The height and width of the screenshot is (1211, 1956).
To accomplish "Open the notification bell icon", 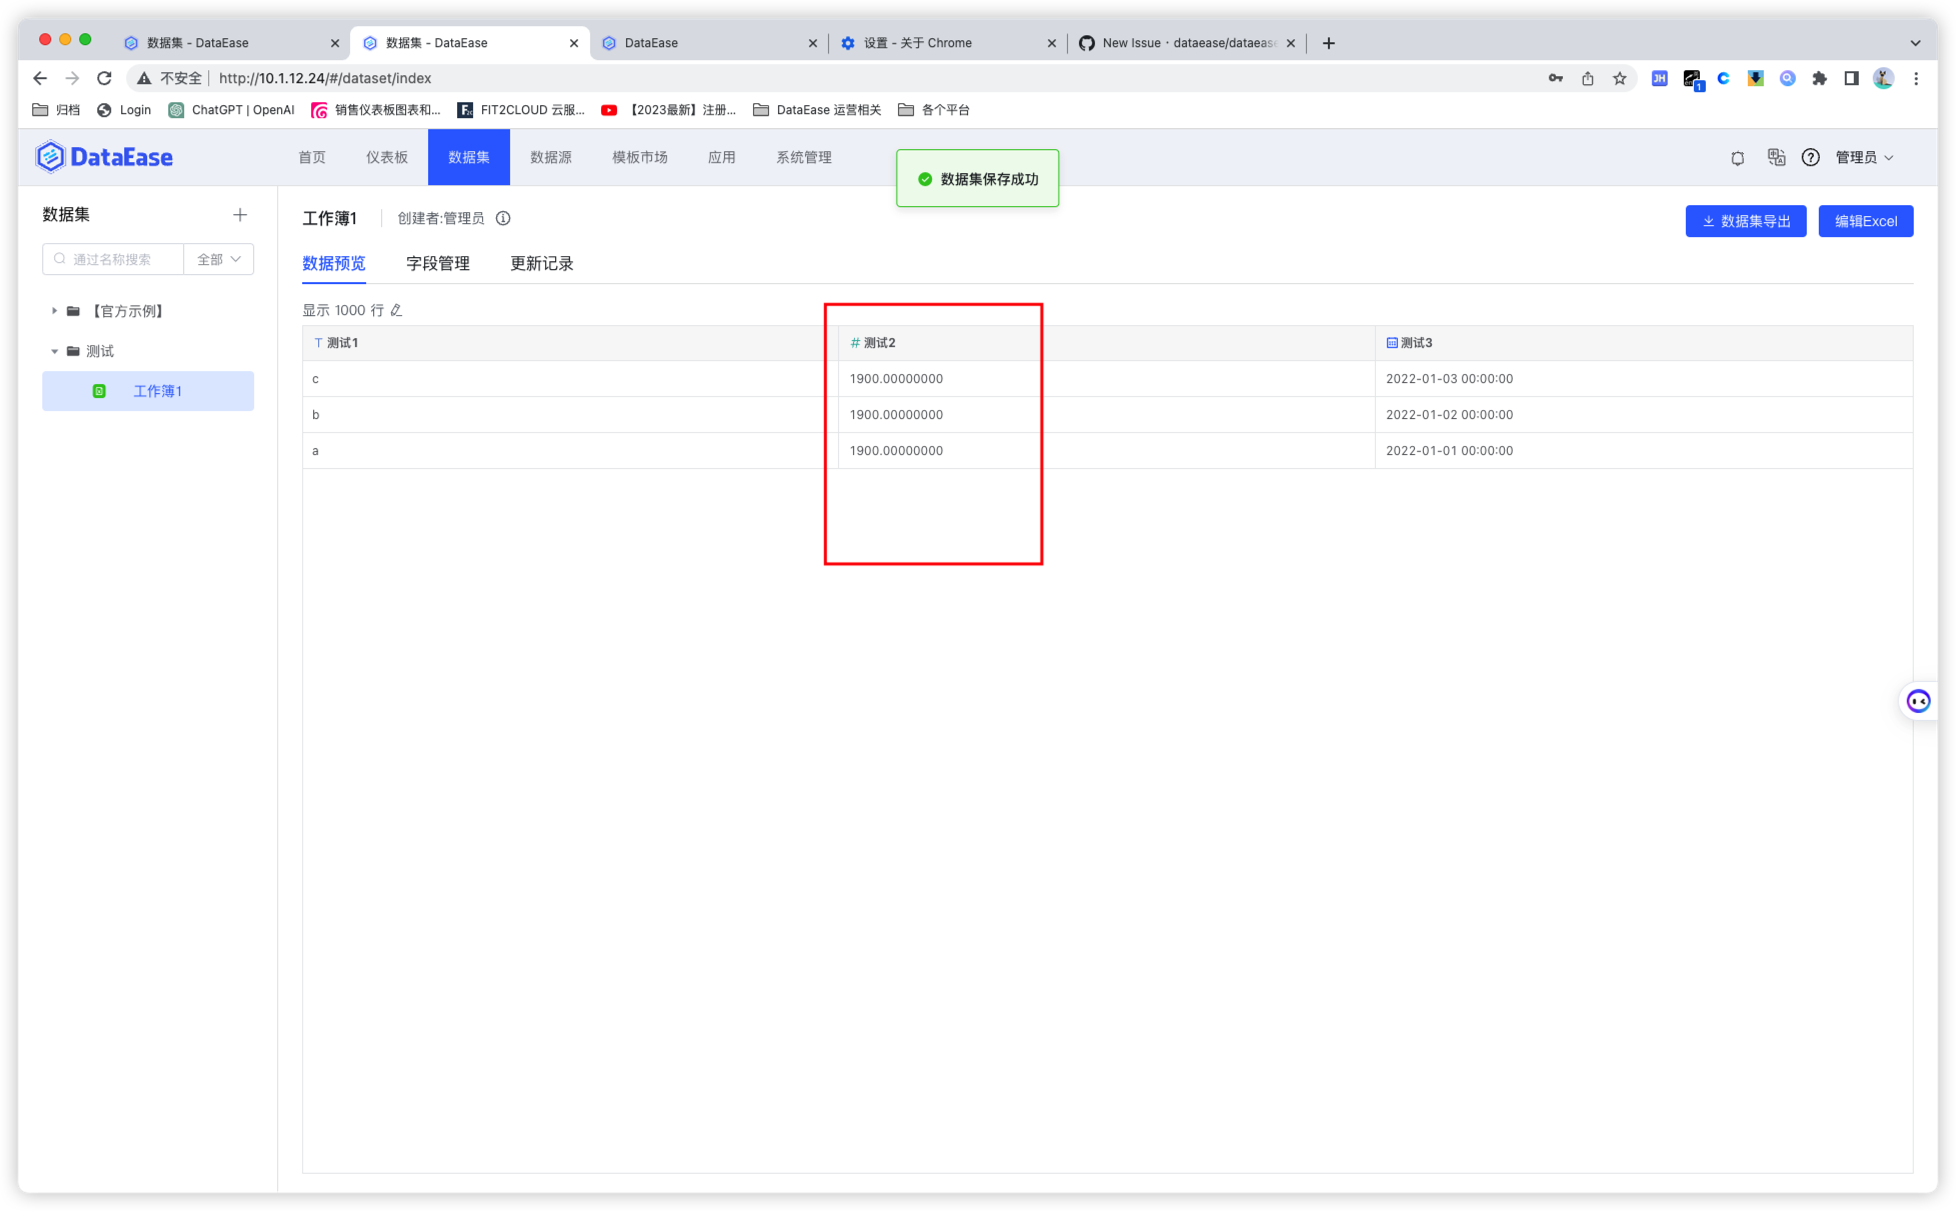I will pos(1737,157).
